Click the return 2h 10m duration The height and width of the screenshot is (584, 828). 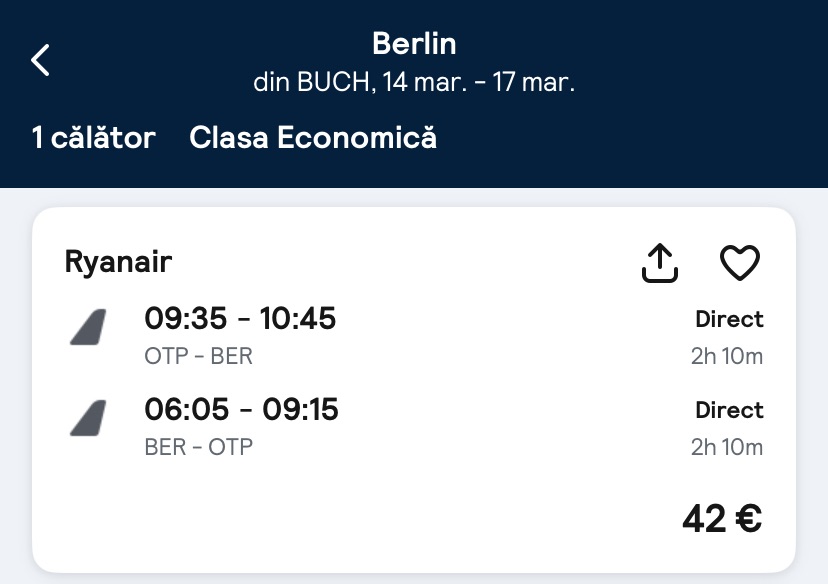[x=727, y=446]
